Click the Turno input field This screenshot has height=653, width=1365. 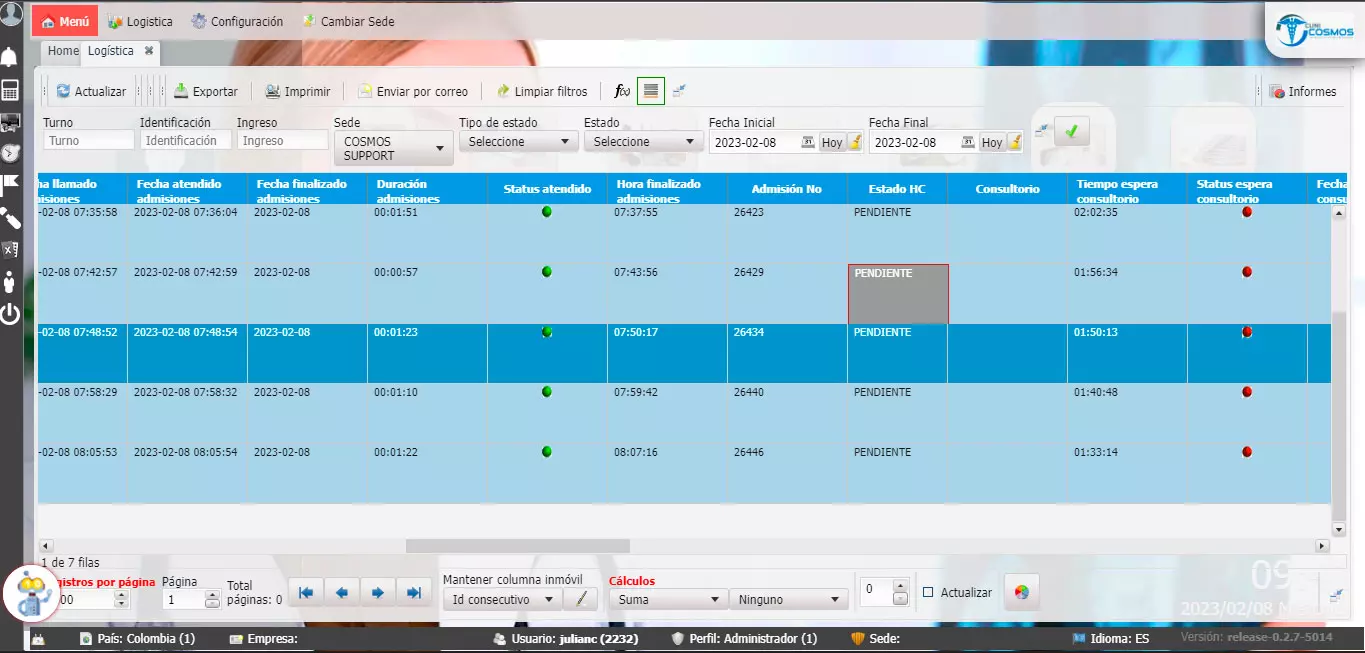(x=89, y=141)
